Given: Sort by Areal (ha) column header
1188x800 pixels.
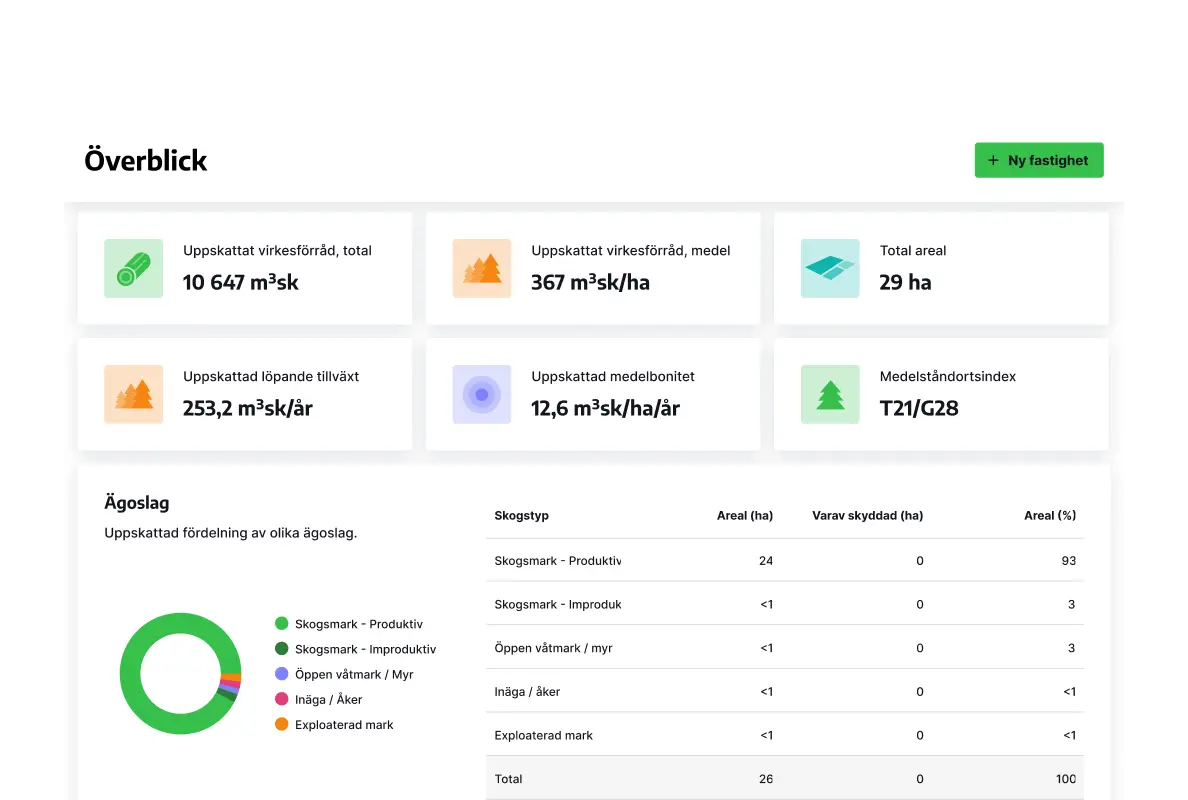Looking at the screenshot, I should tap(744, 516).
